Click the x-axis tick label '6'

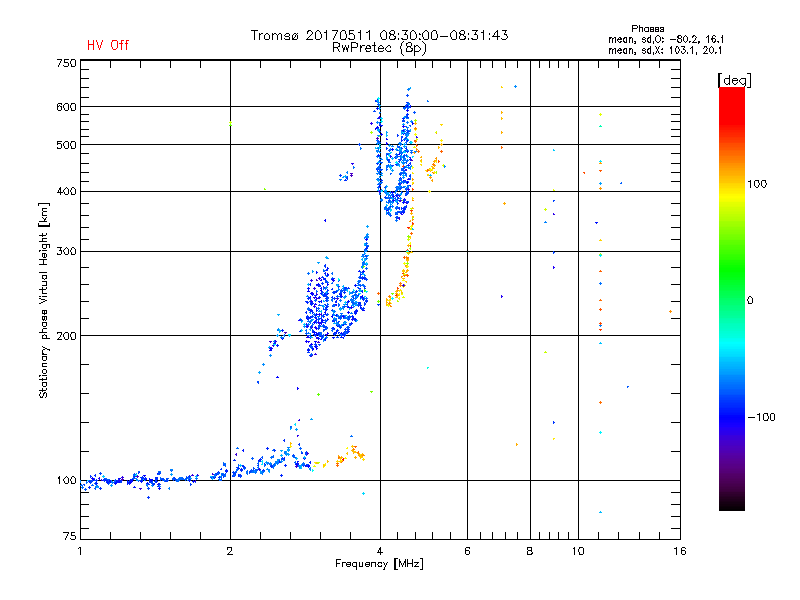click(x=467, y=551)
